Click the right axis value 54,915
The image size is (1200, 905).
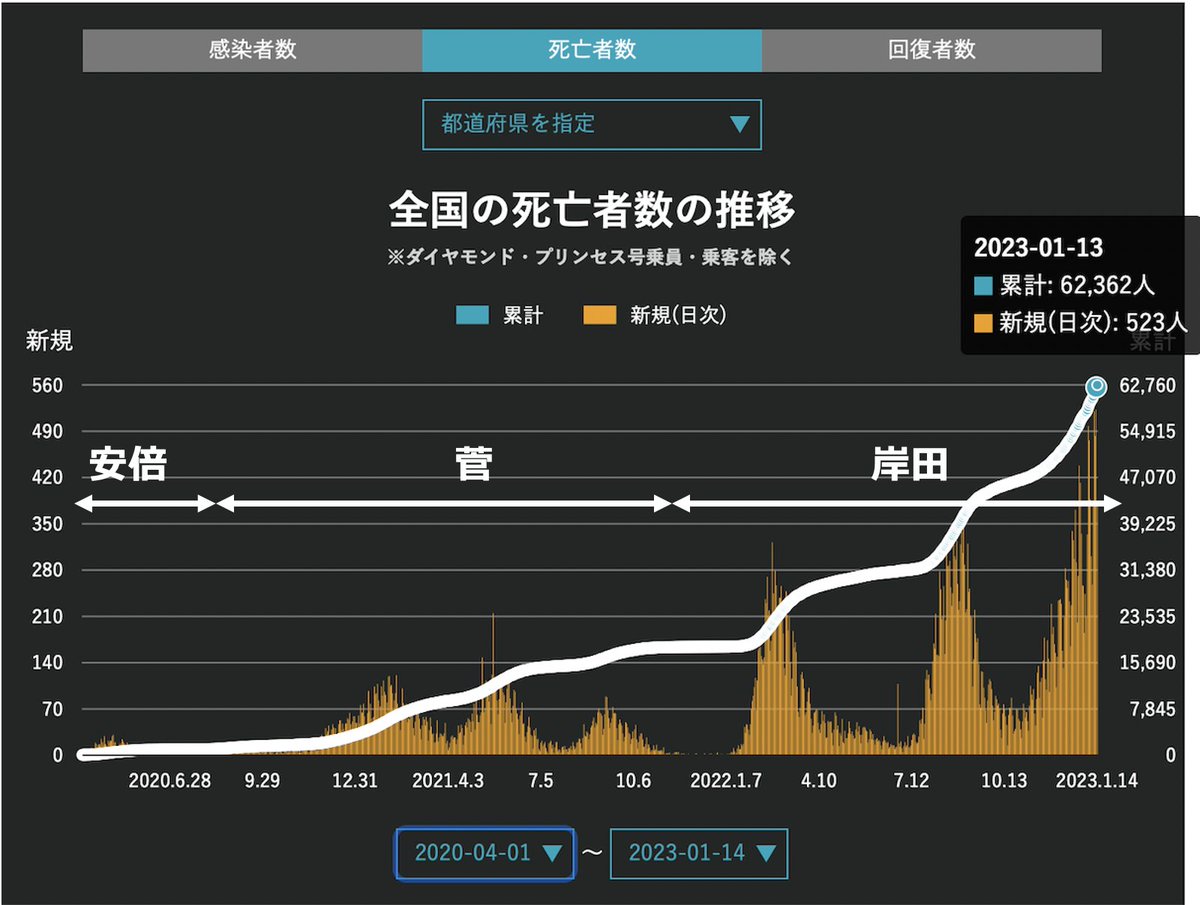point(1149,432)
